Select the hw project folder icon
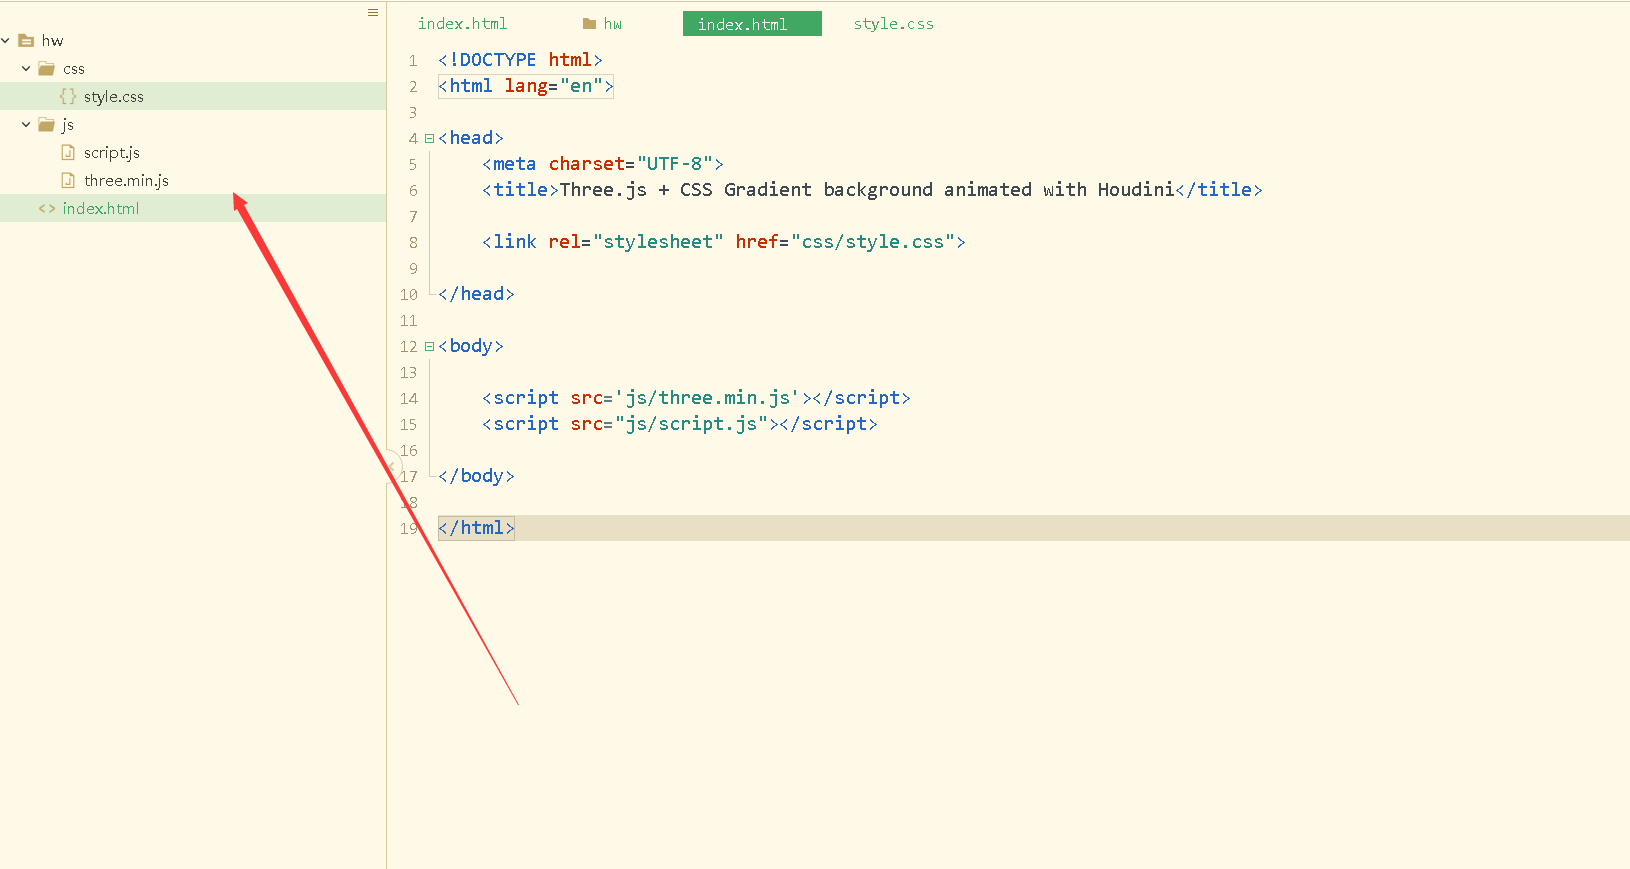 pos(26,41)
